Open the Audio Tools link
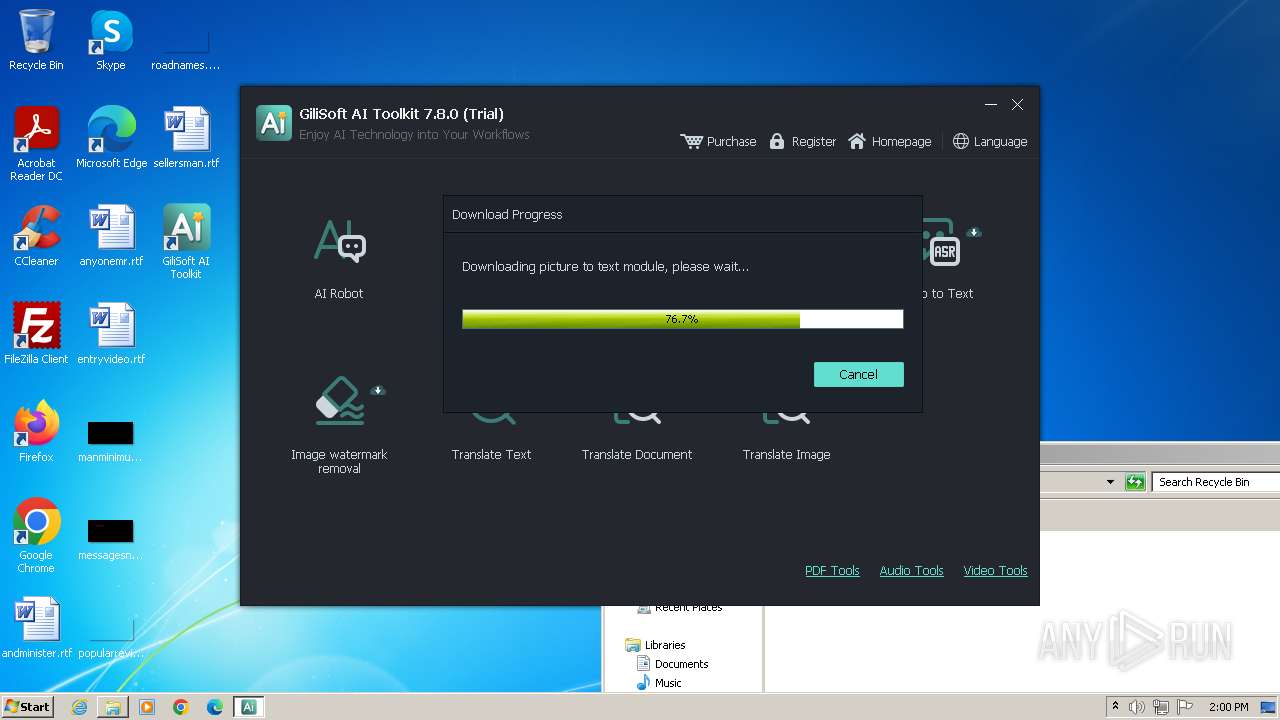1280x720 pixels. pos(911,570)
